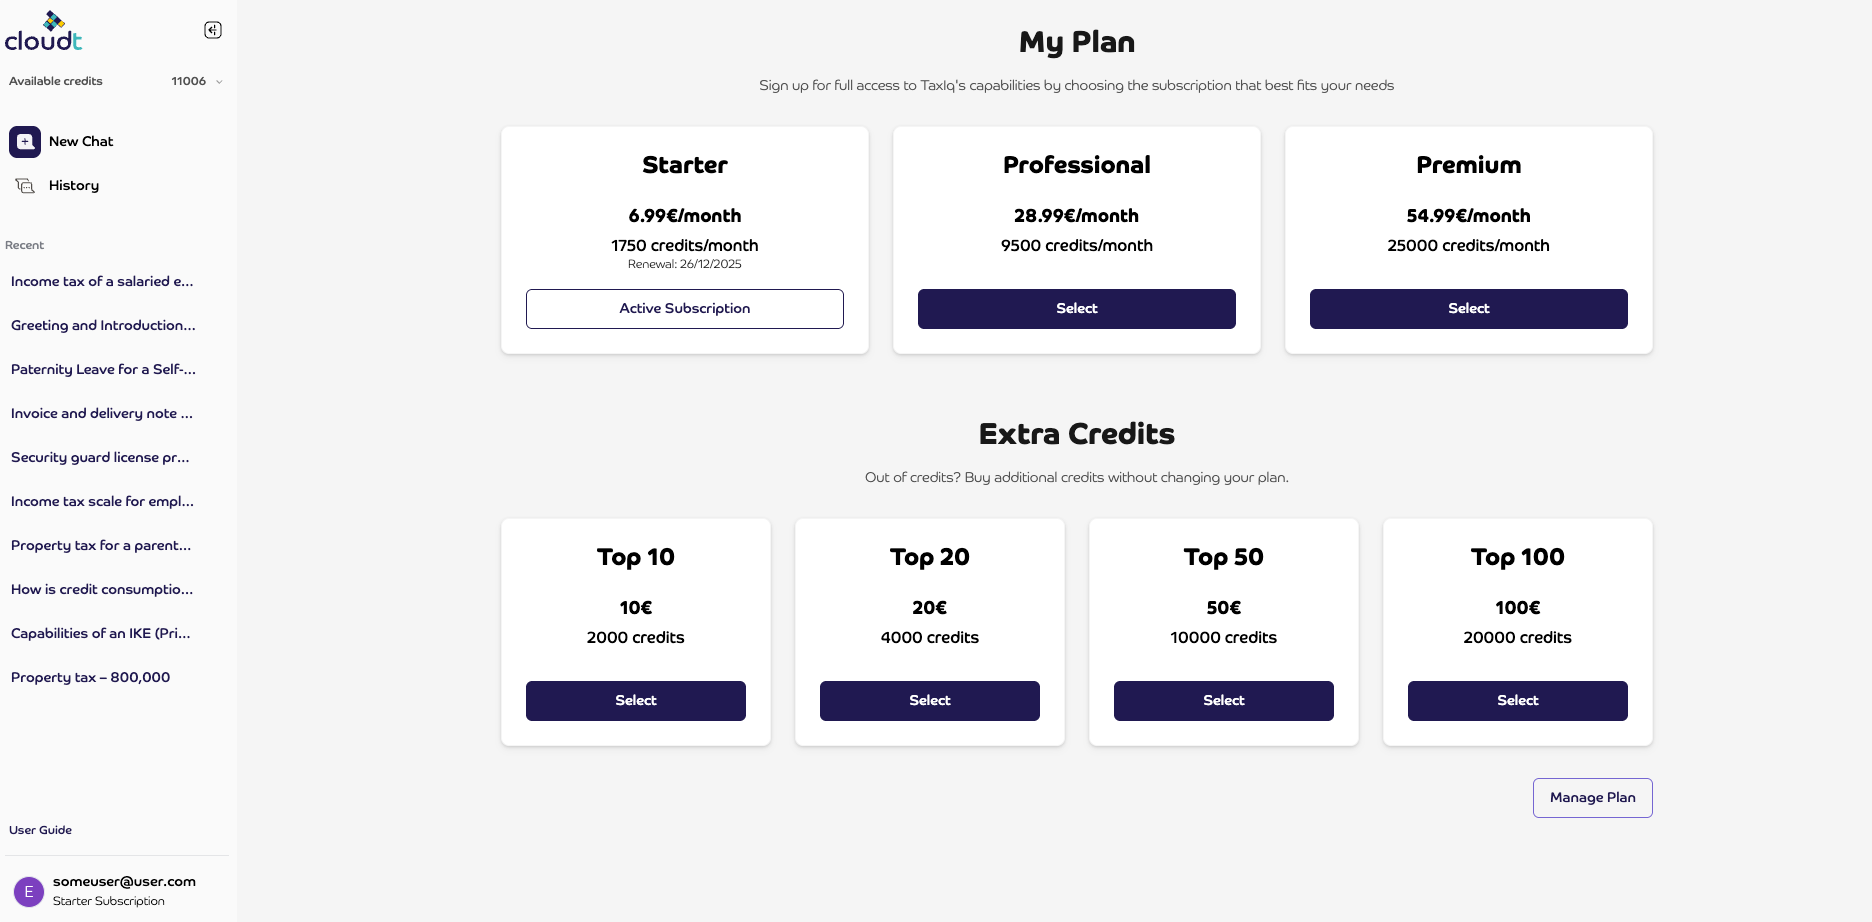Viewport: 1872px width, 922px height.
Task: Open the User Guide link
Action: [x=41, y=830]
